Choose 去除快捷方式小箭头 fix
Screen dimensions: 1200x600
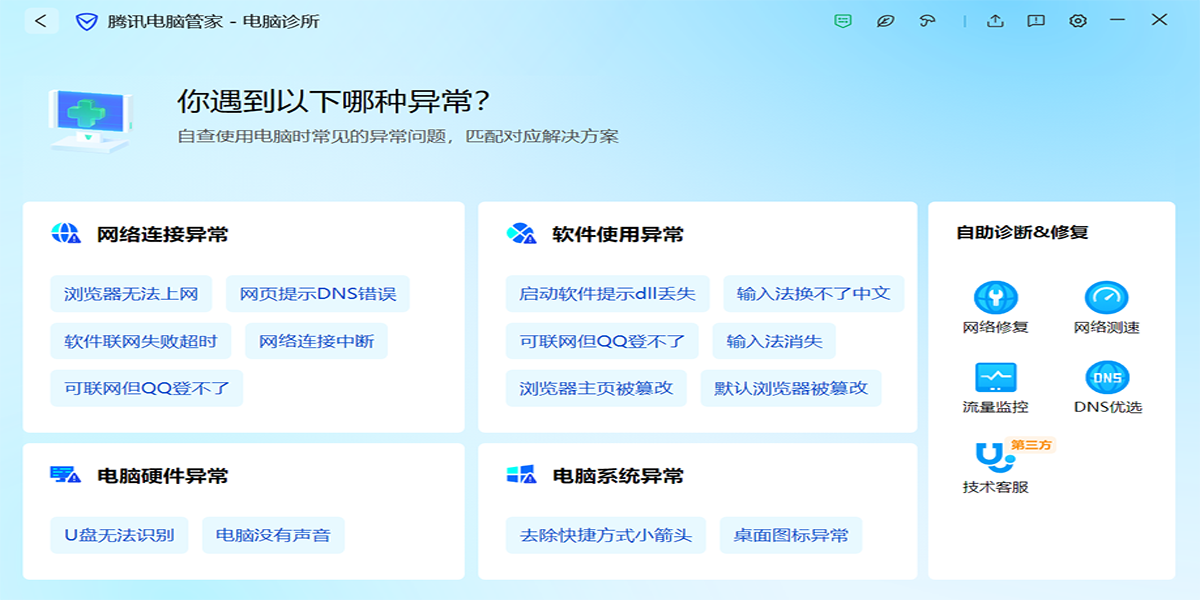[606, 535]
